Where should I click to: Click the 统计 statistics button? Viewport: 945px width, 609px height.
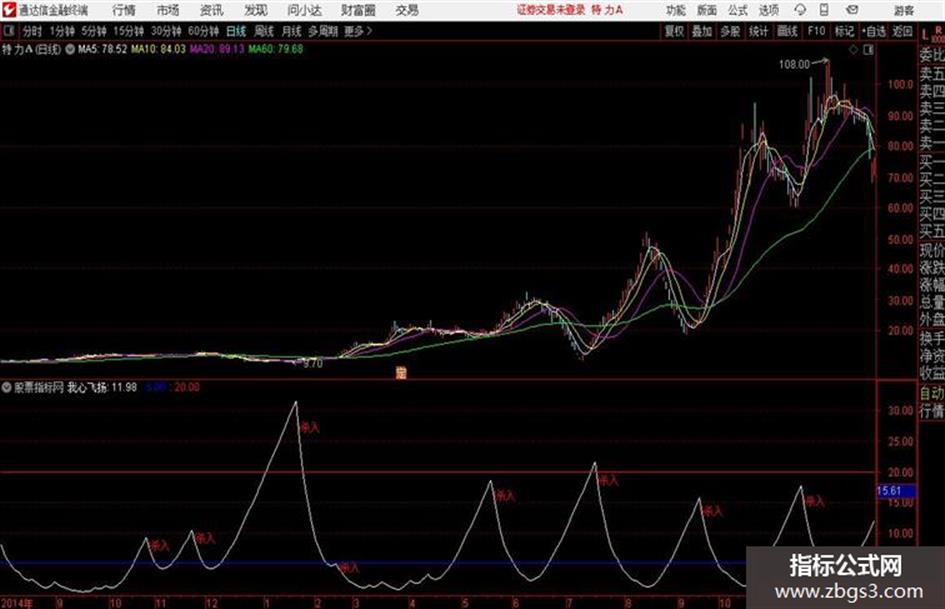coord(758,31)
